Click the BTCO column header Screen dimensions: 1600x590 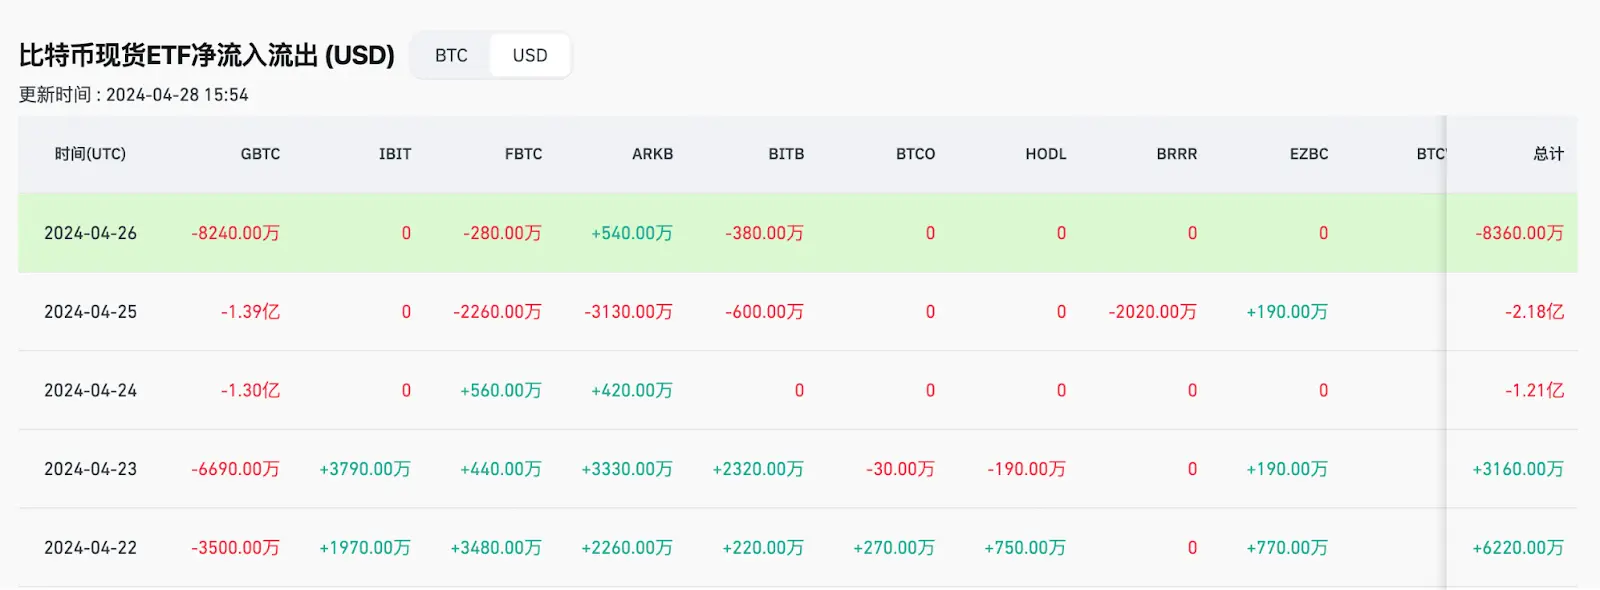[x=915, y=154]
